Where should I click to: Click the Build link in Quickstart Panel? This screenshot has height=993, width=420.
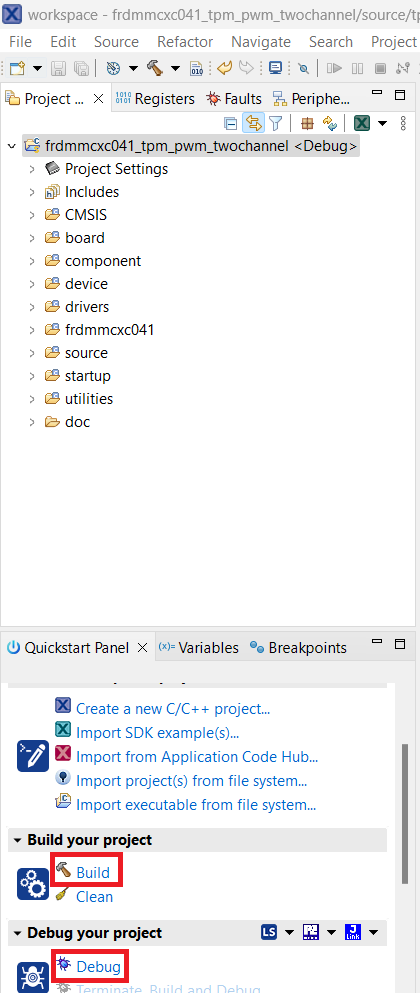92,873
